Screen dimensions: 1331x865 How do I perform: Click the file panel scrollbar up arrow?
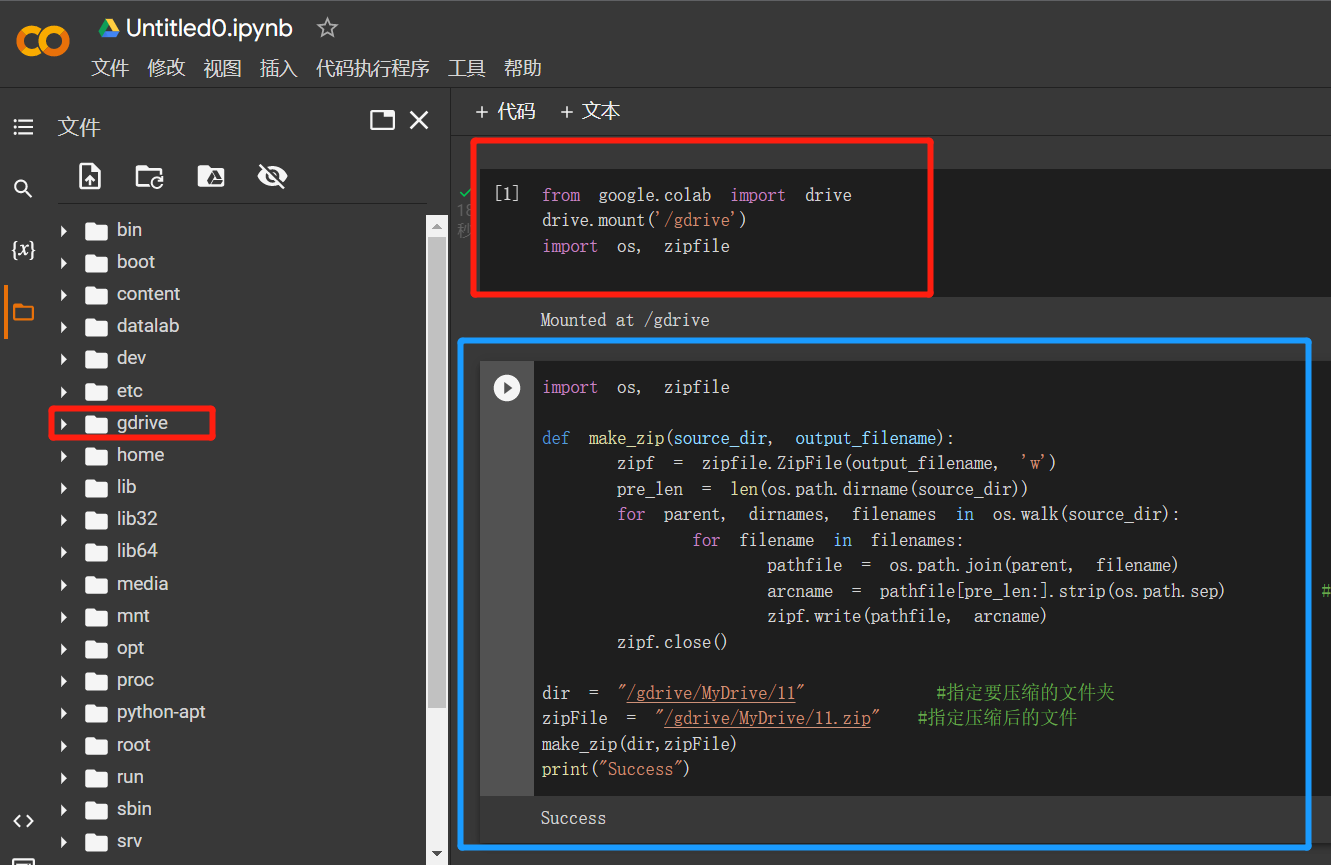point(437,226)
